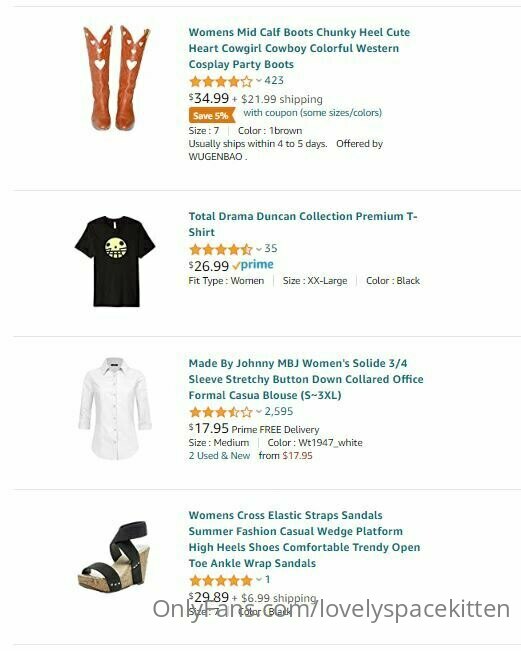Expand rating dropdown arrow beside 423 reviews

259,81
